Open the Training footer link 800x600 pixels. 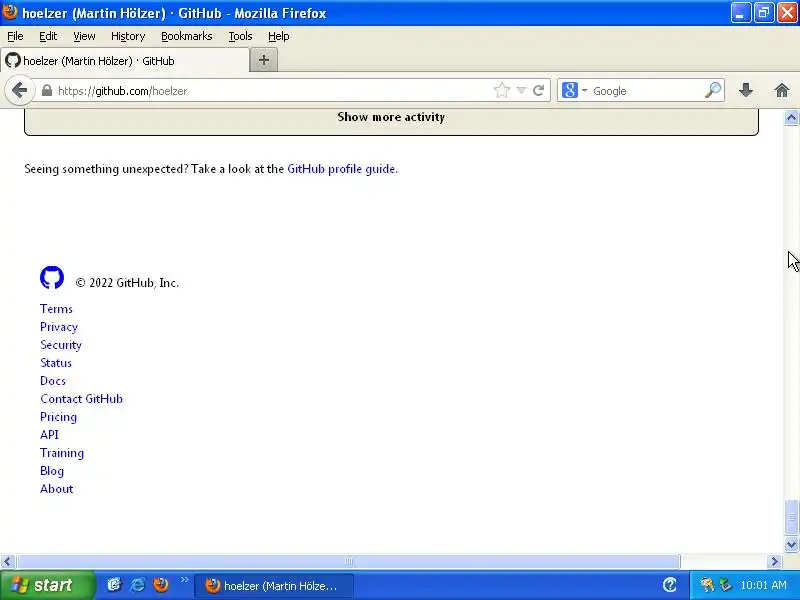[x=62, y=453]
